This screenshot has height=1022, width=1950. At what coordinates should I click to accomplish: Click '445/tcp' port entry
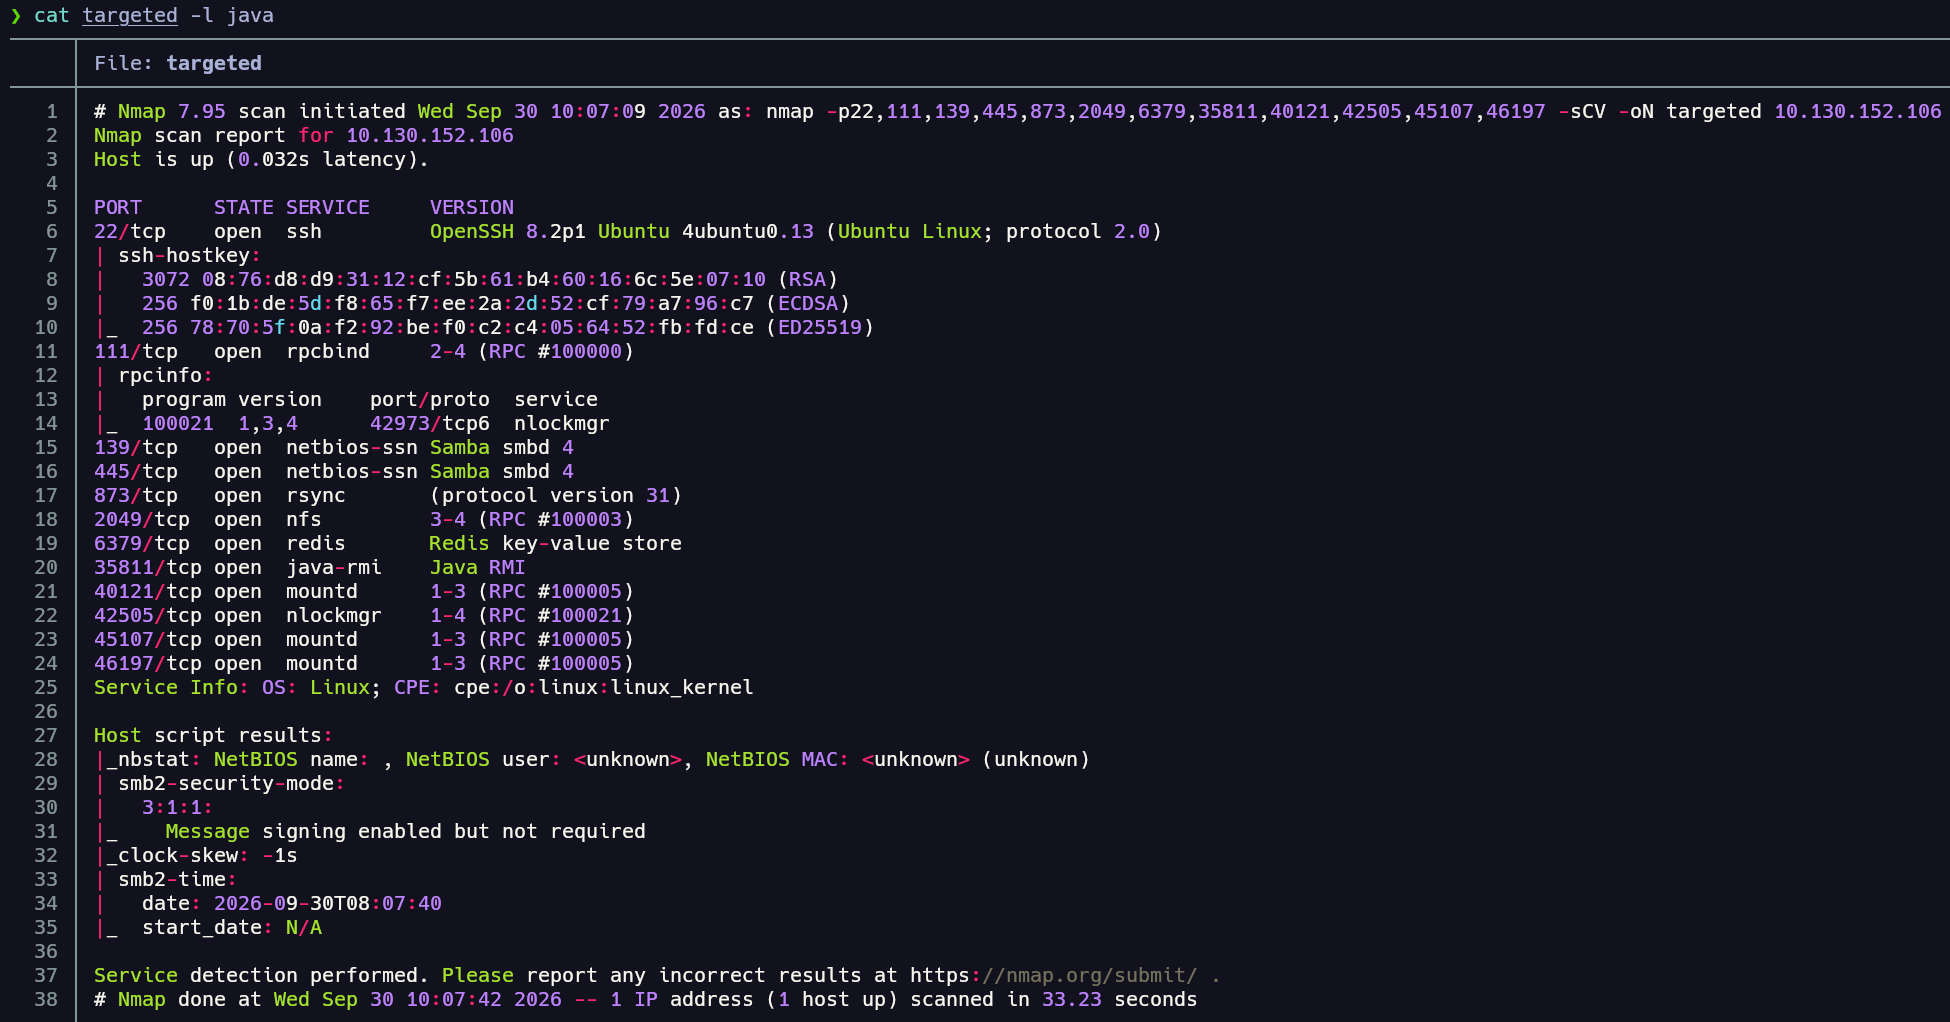pos(136,471)
